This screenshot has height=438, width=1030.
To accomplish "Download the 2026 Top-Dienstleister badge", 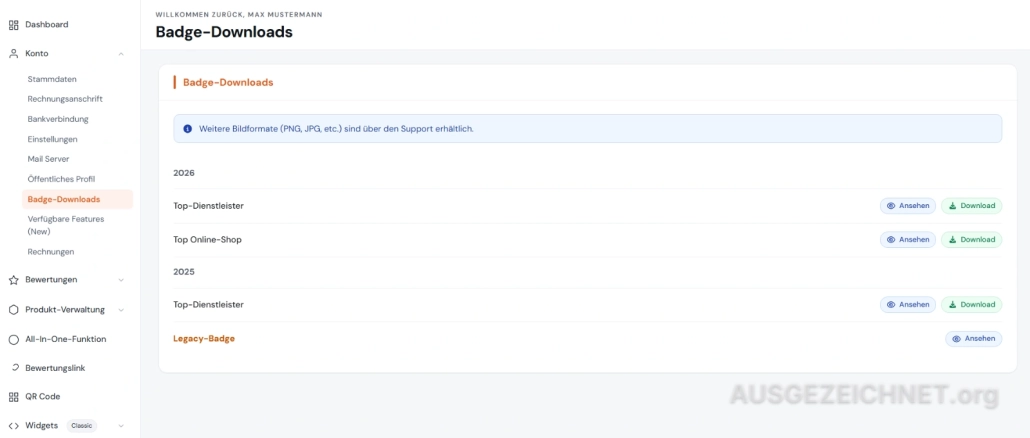I will tap(972, 206).
